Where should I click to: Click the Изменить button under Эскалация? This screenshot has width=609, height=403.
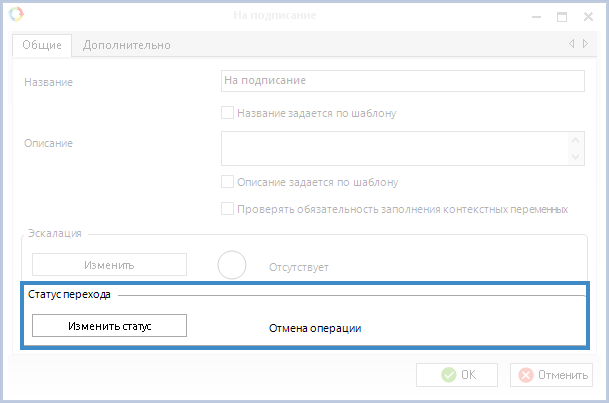109,265
